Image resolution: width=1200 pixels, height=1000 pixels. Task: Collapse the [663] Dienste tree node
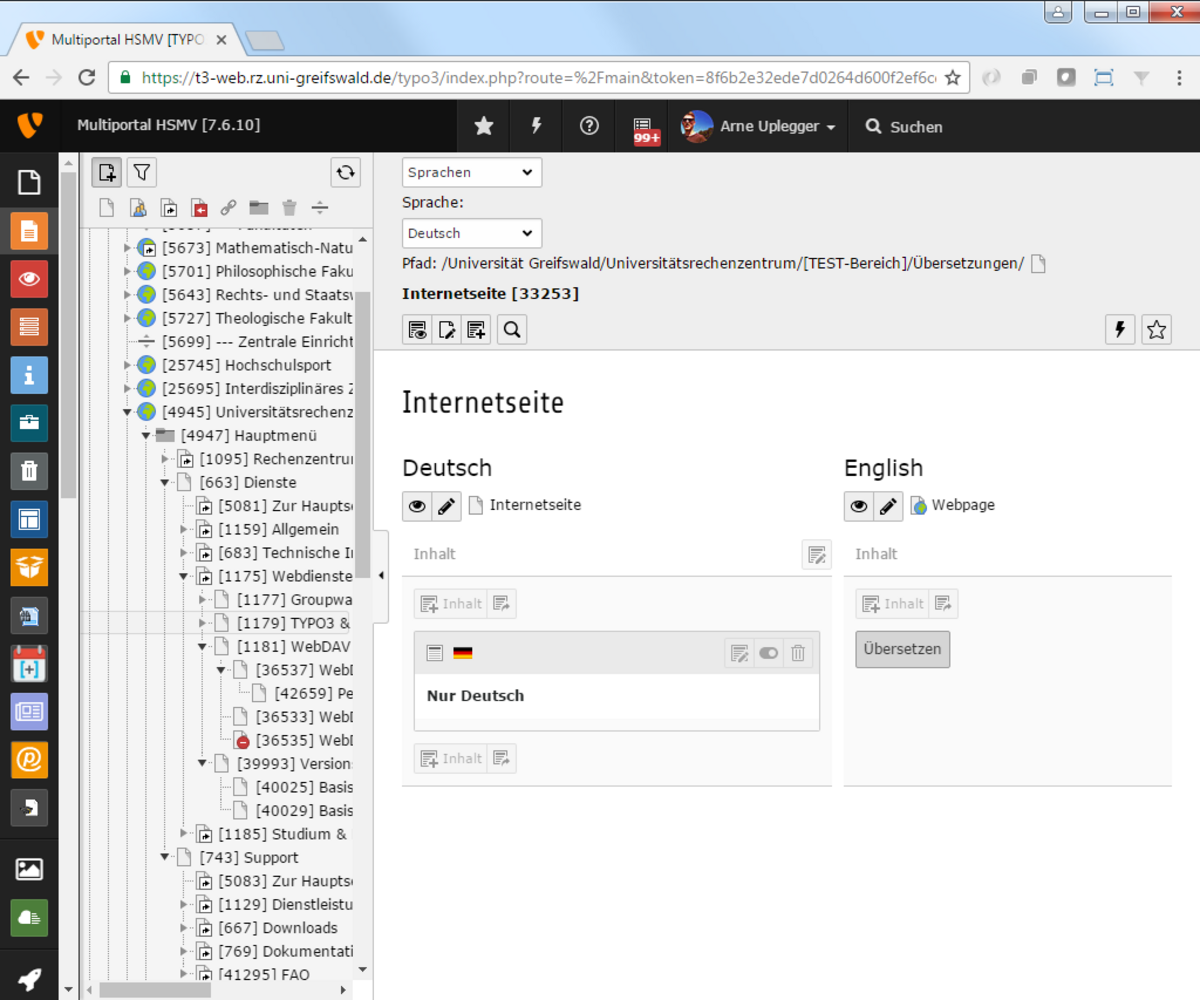(x=166, y=482)
